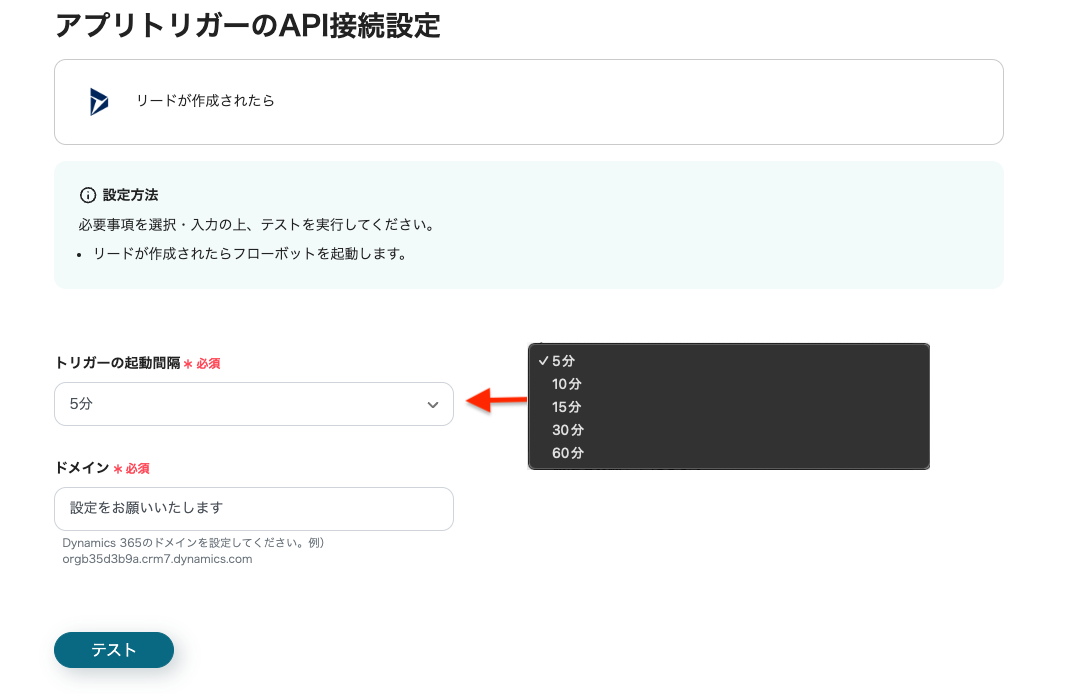
Task: Click the chevron arrow in the 5分 dropdown
Action: tap(433, 405)
